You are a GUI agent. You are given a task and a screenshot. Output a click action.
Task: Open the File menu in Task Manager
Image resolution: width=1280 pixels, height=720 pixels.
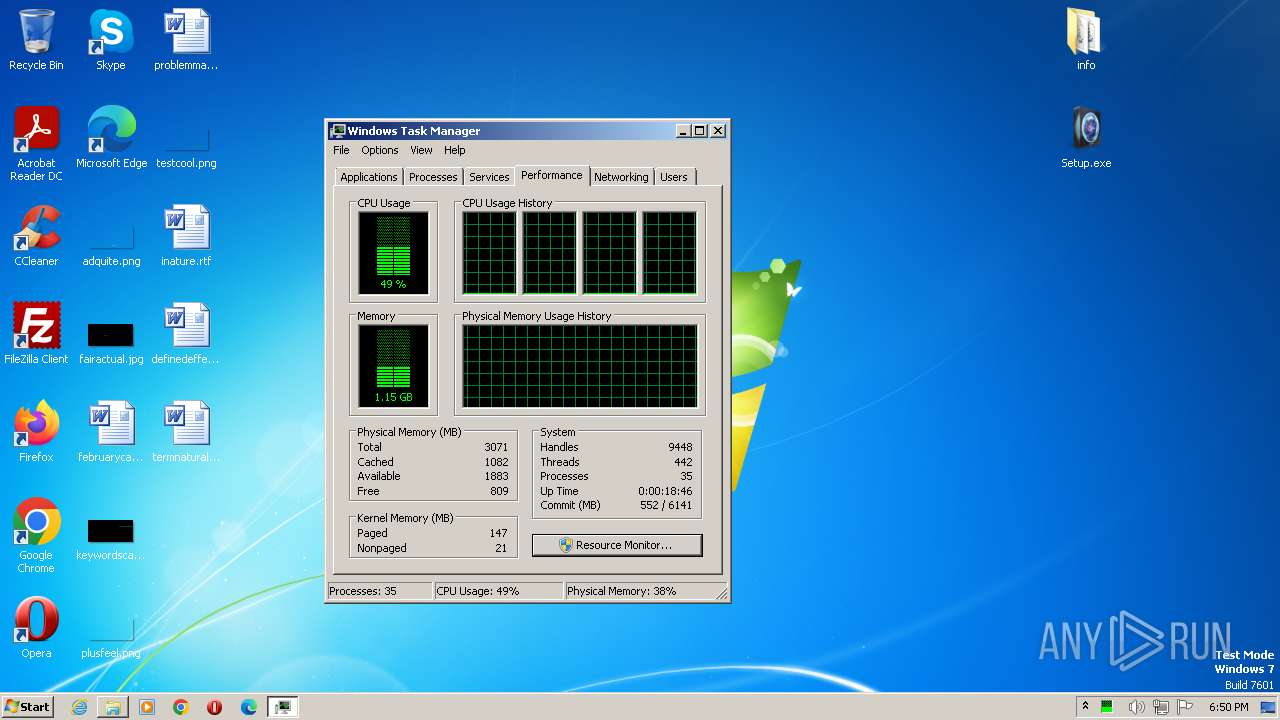point(341,150)
